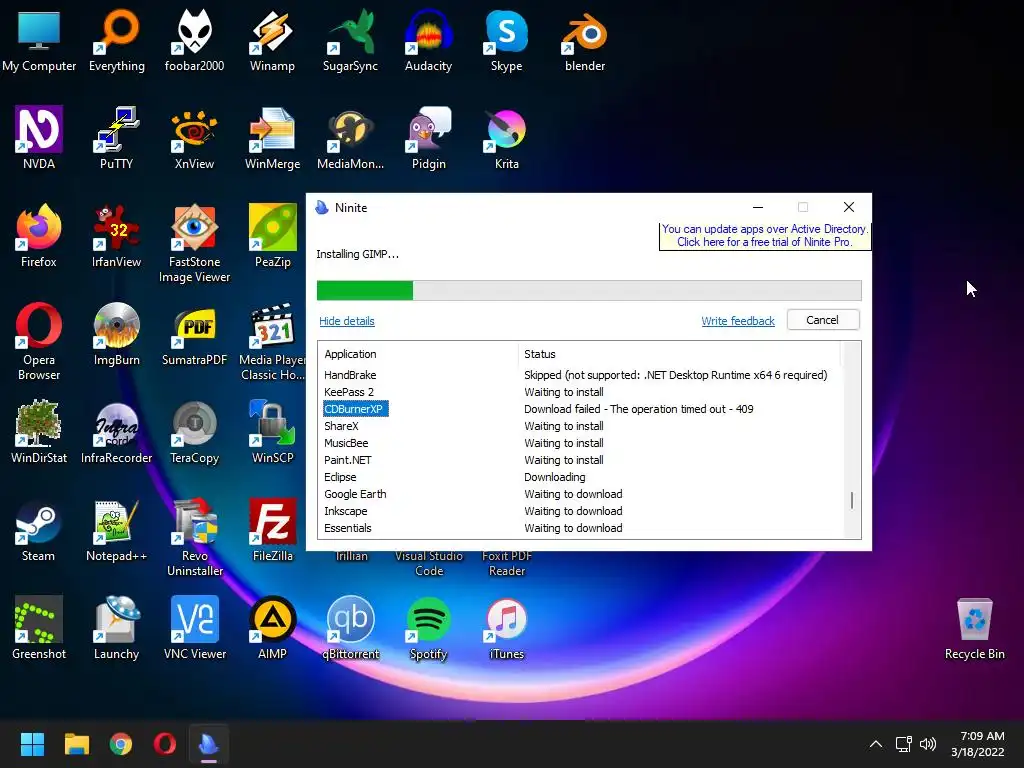Viewport: 1024px width, 768px height.
Task: Select the SugarSync desktop icon
Action: 350,40
